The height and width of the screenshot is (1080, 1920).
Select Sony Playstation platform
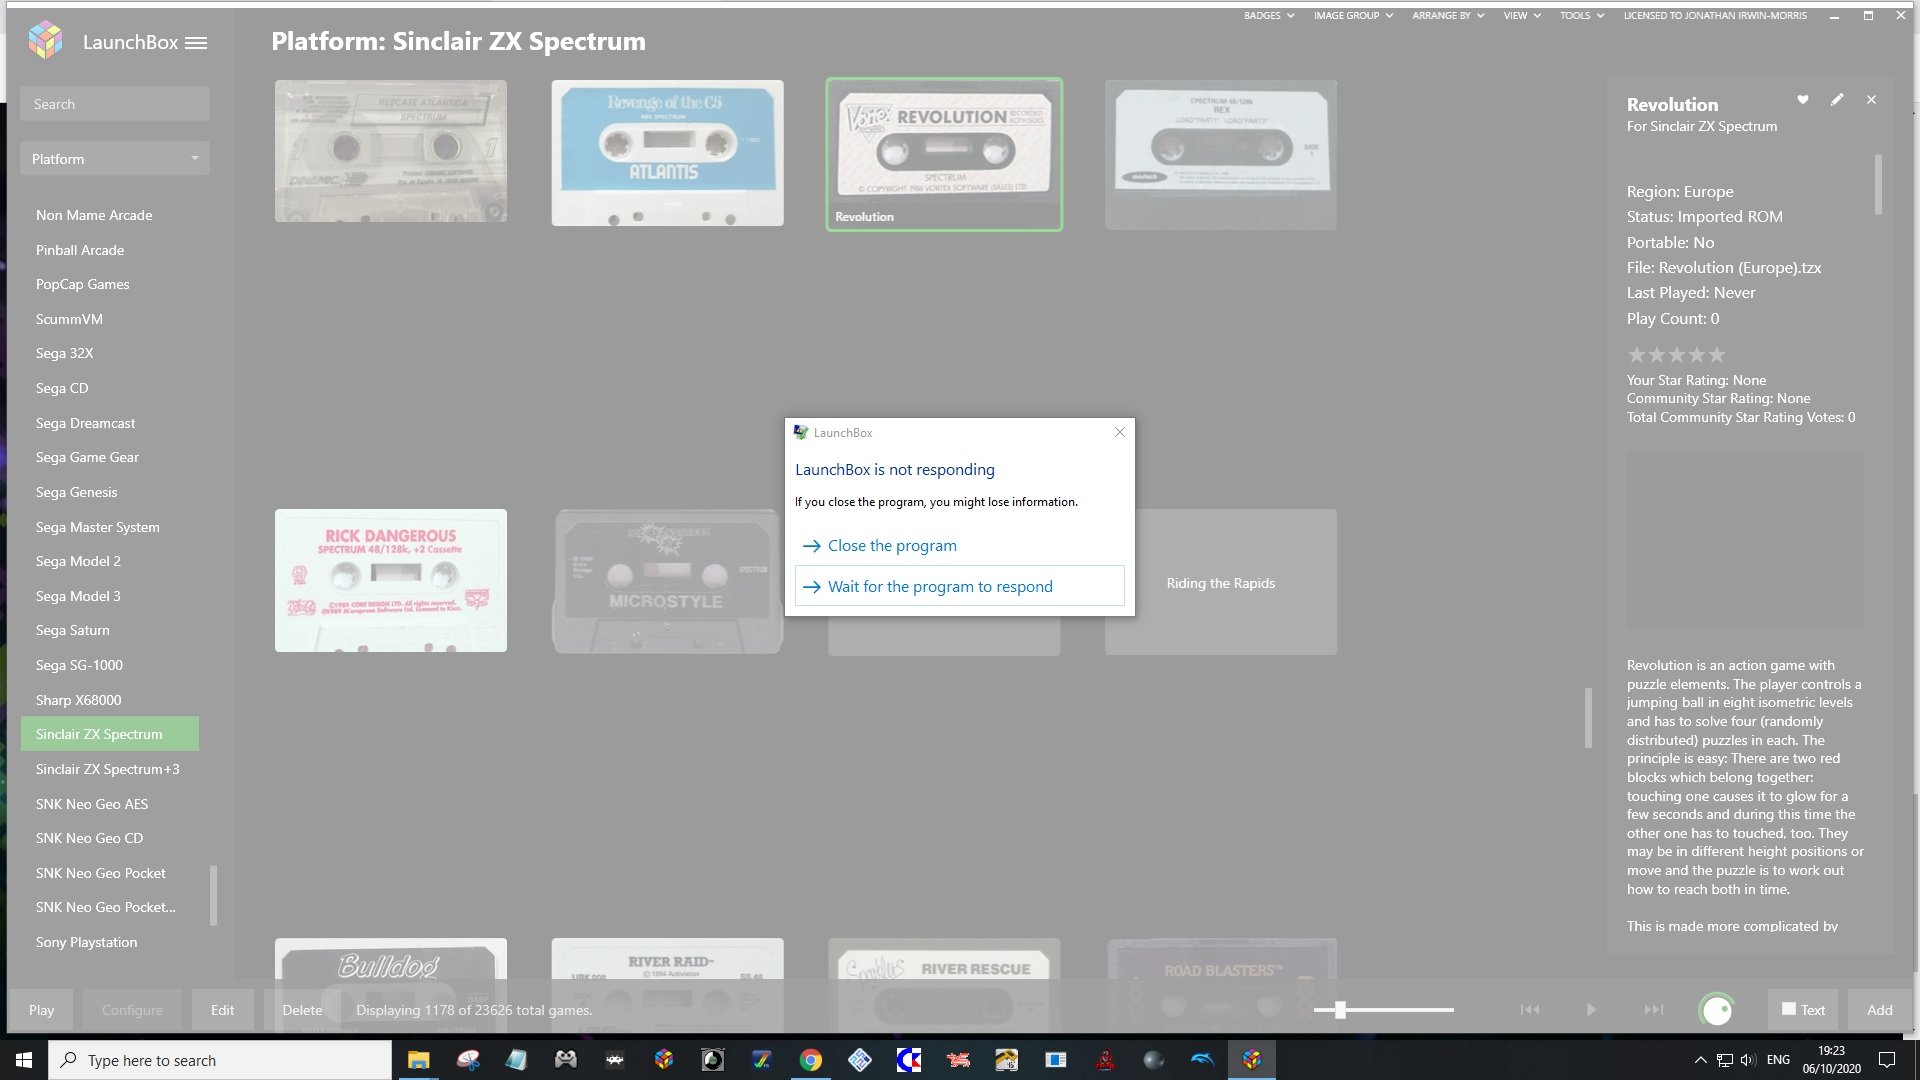[86, 942]
